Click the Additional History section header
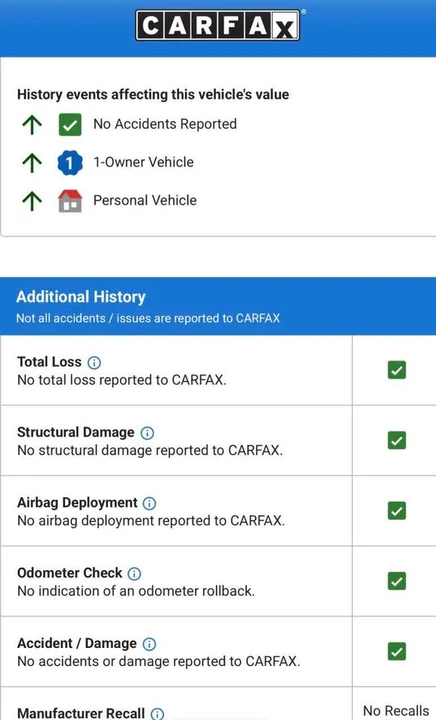 [218, 306]
